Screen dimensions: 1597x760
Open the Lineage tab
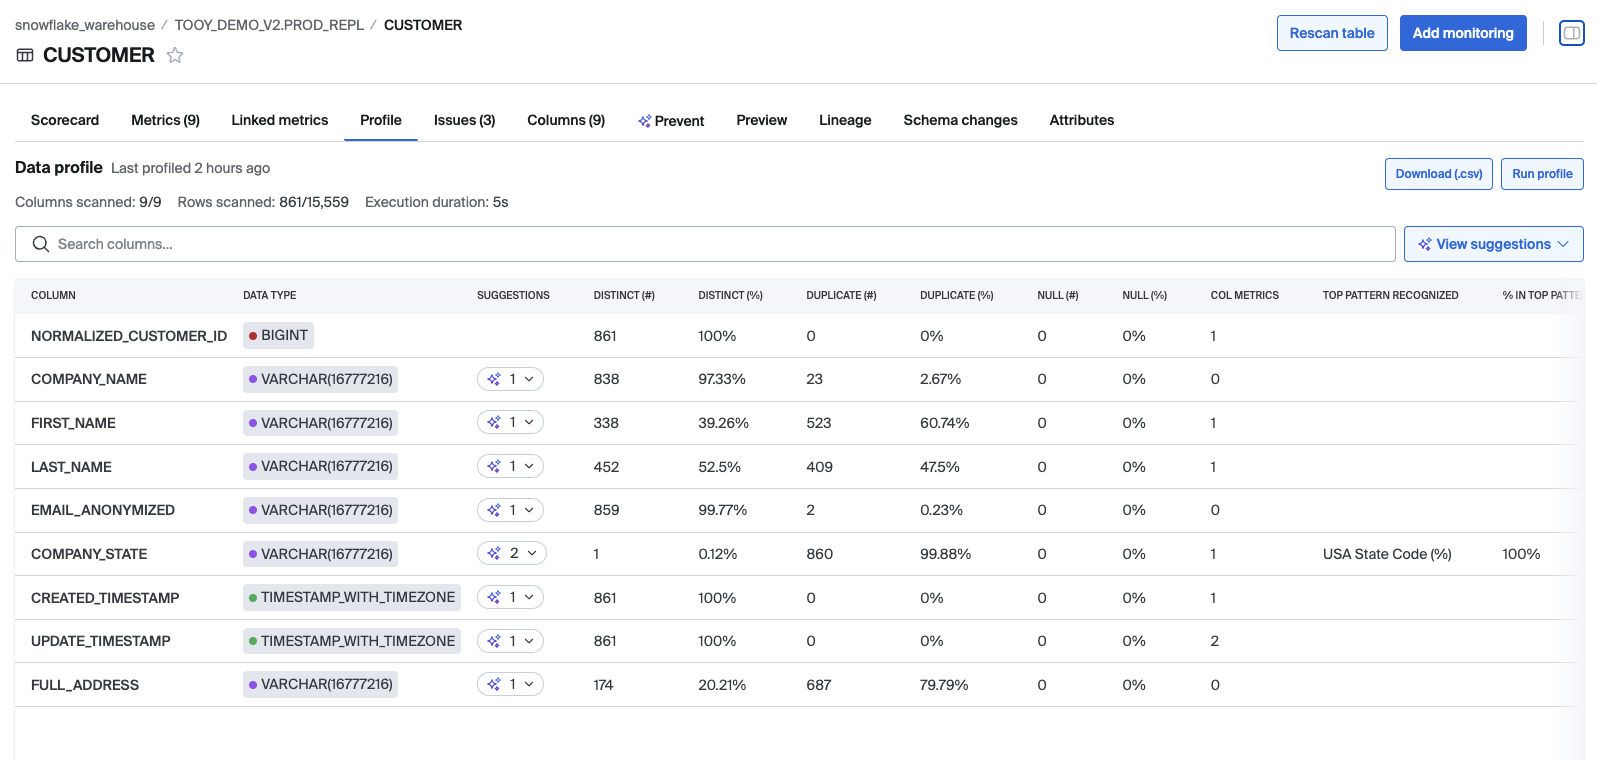(845, 120)
